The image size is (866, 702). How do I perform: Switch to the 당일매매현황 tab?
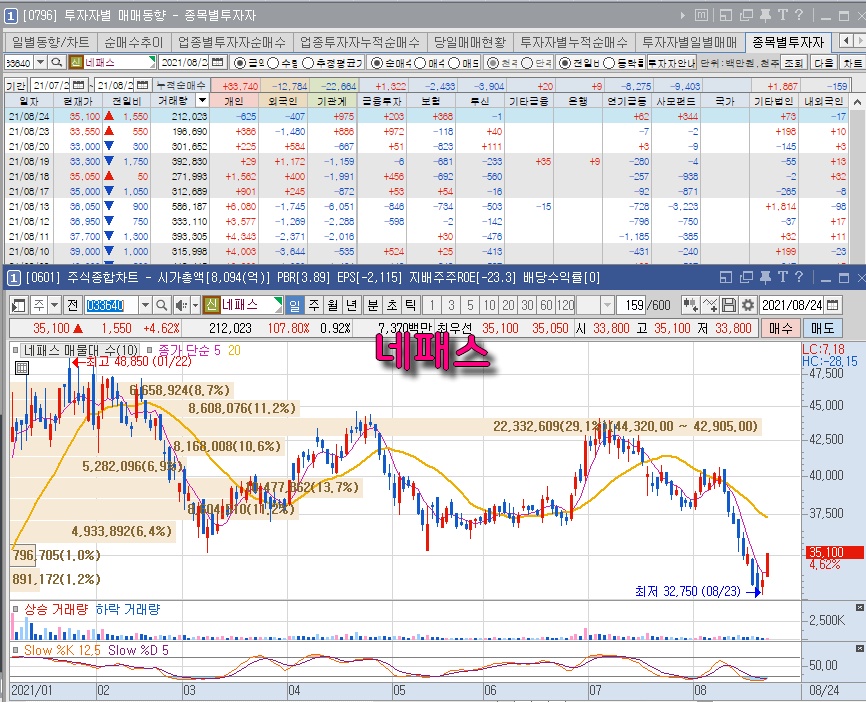(x=470, y=42)
